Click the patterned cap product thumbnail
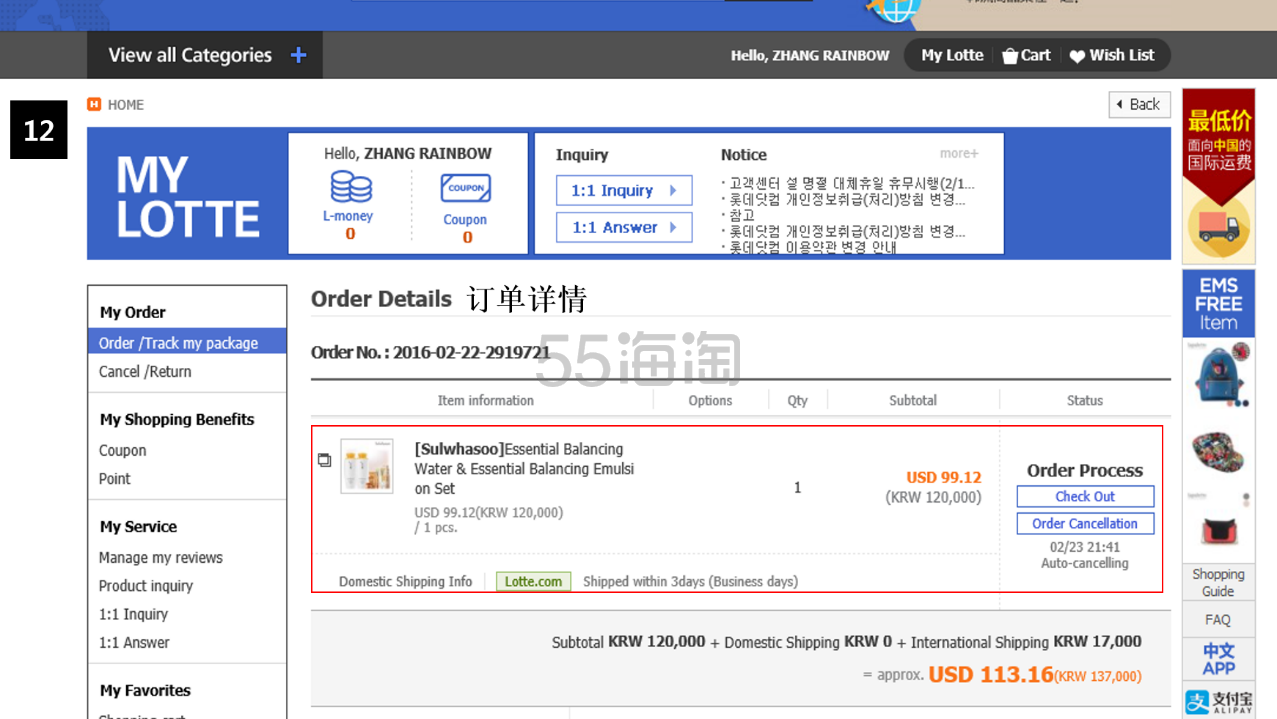The image size is (1277, 719). tap(1219, 452)
